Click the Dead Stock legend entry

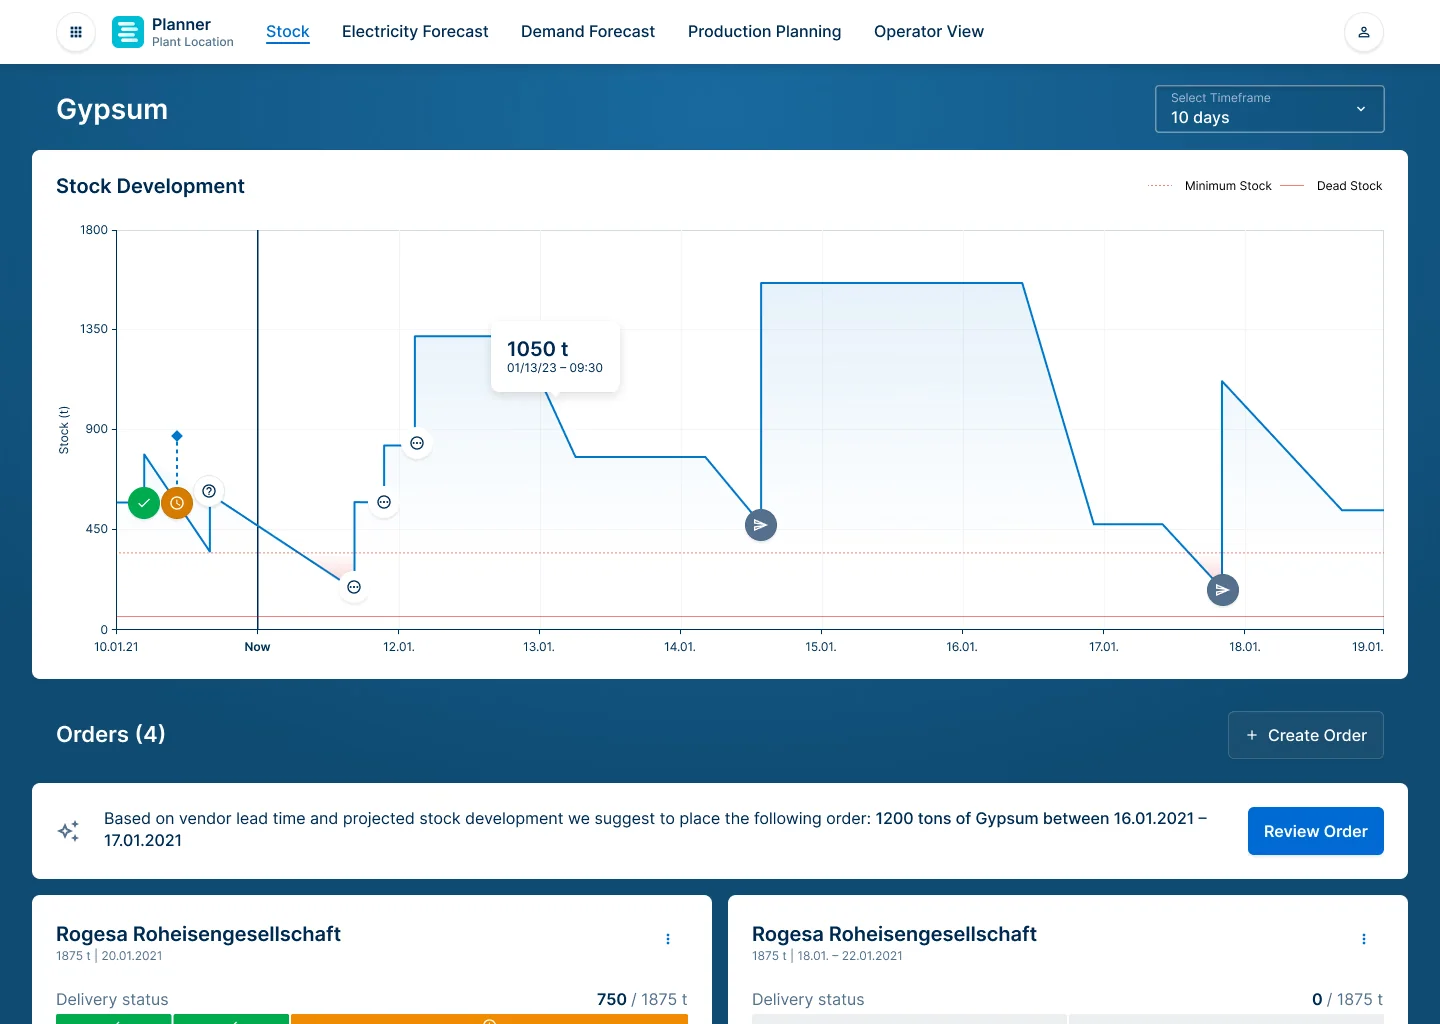coord(1332,186)
